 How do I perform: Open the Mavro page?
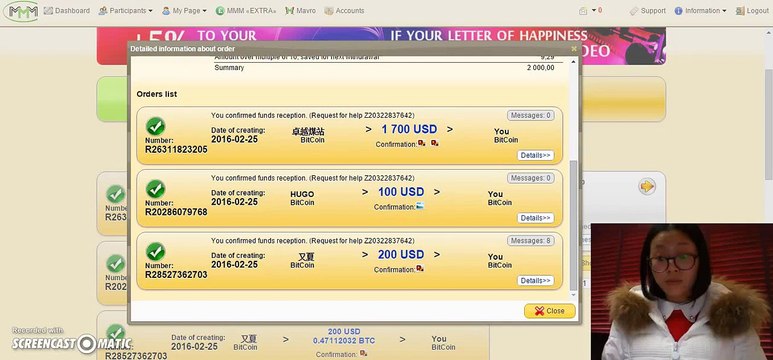[x=300, y=10]
